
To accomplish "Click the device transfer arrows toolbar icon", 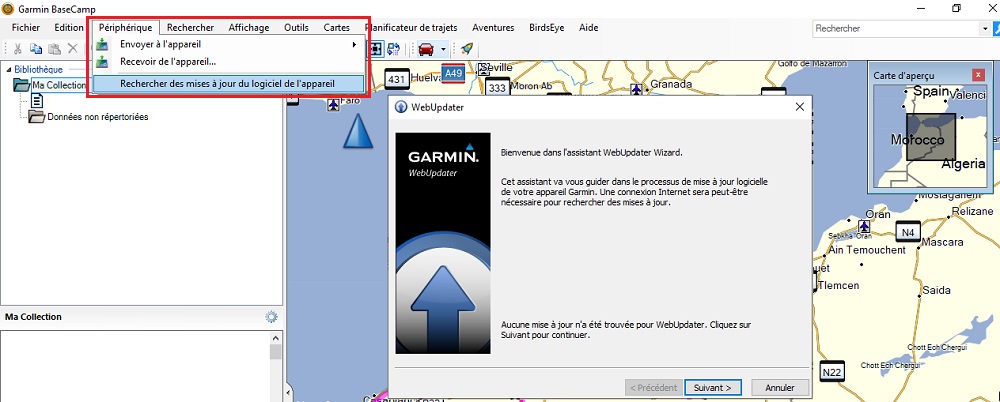I will (393, 48).
